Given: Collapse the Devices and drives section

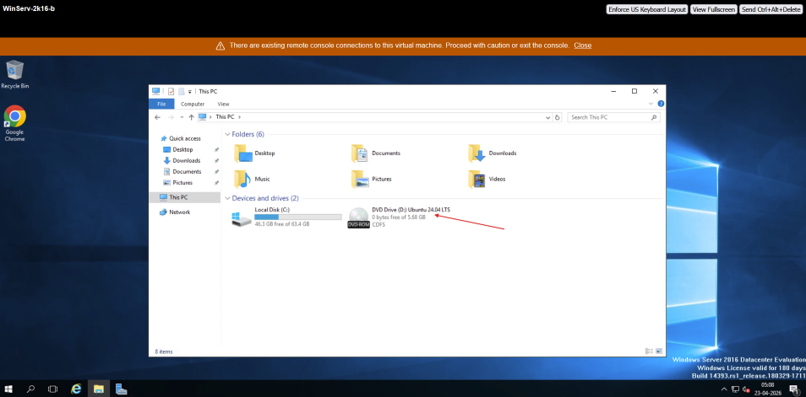Looking at the screenshot, I should point(228,198).
